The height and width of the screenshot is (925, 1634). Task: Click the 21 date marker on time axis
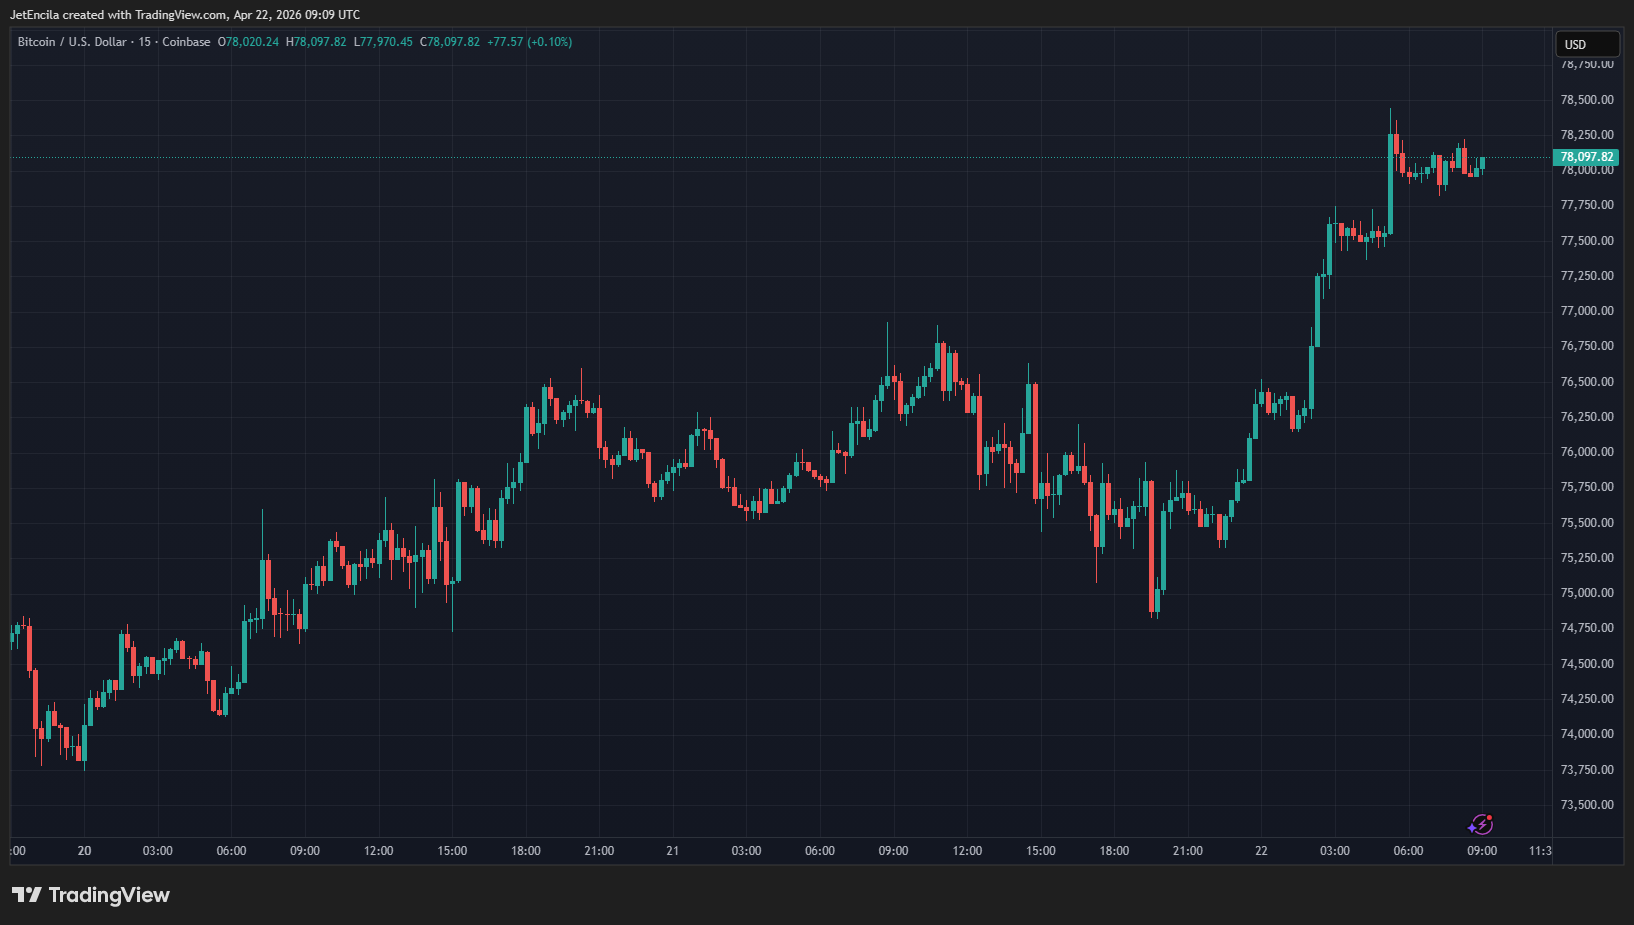(x=672, y=851)
